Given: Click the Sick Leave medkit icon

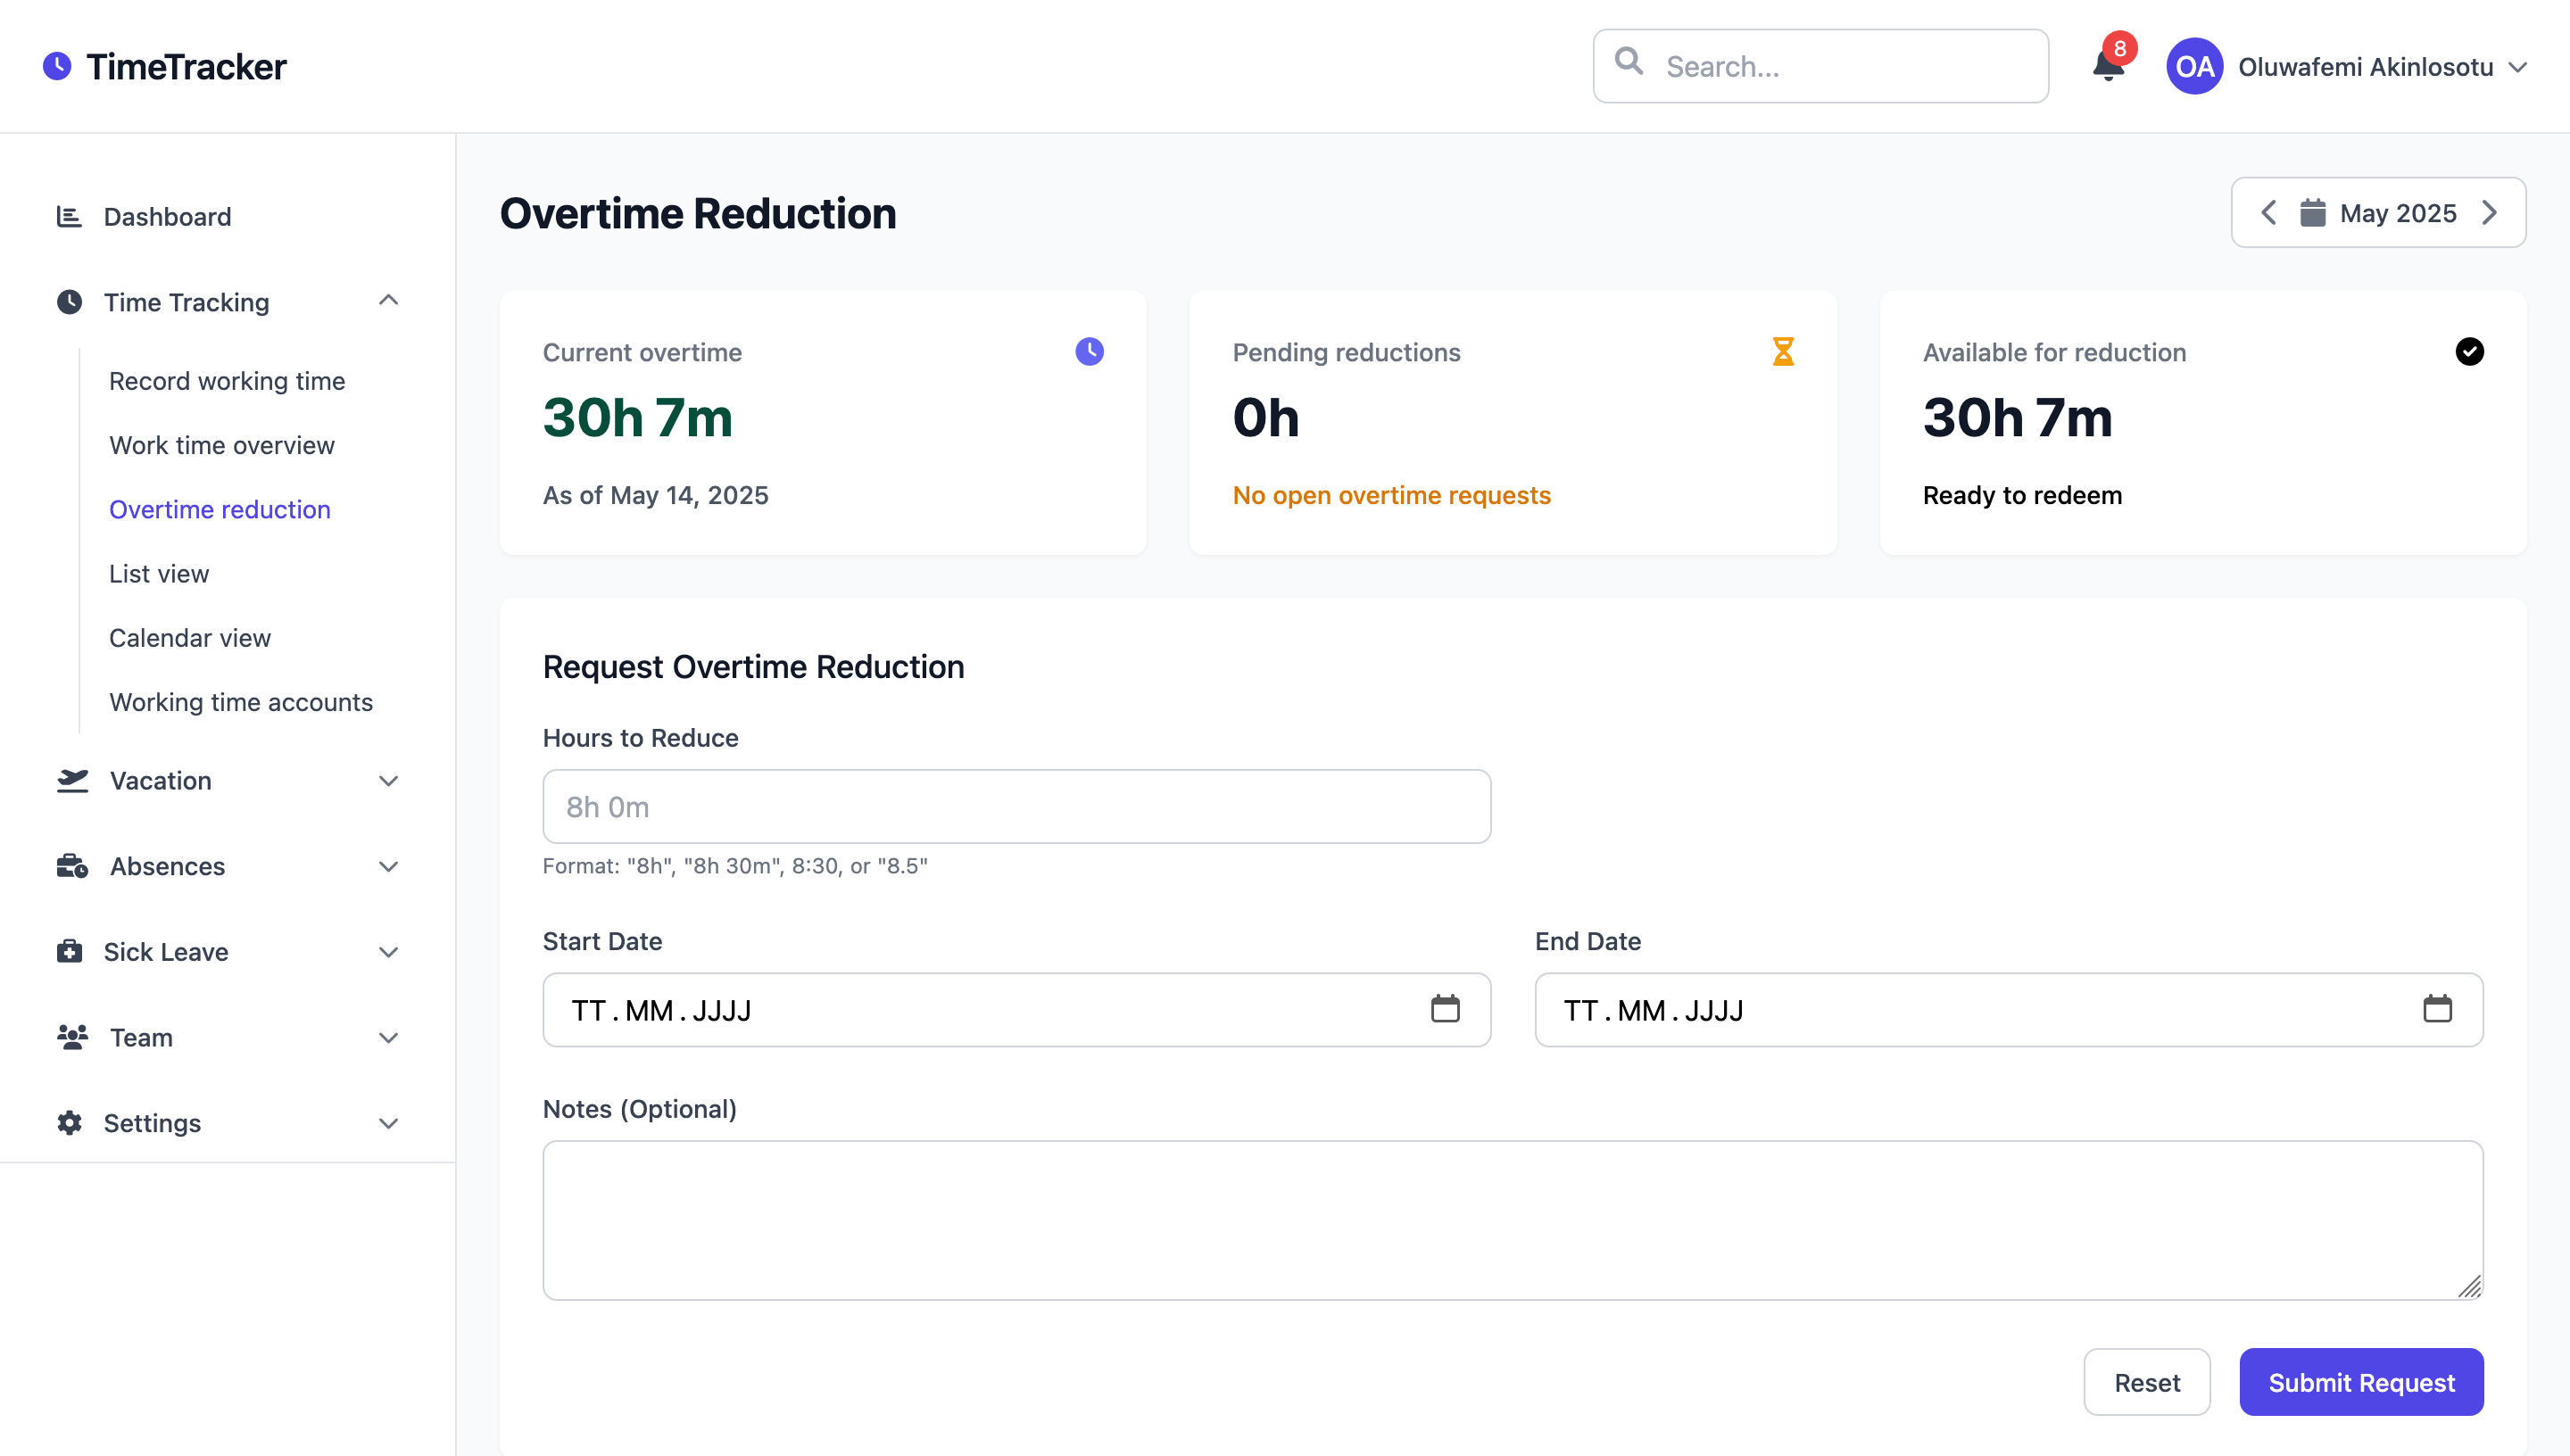Looking at the screenshot, I should 69,951.
